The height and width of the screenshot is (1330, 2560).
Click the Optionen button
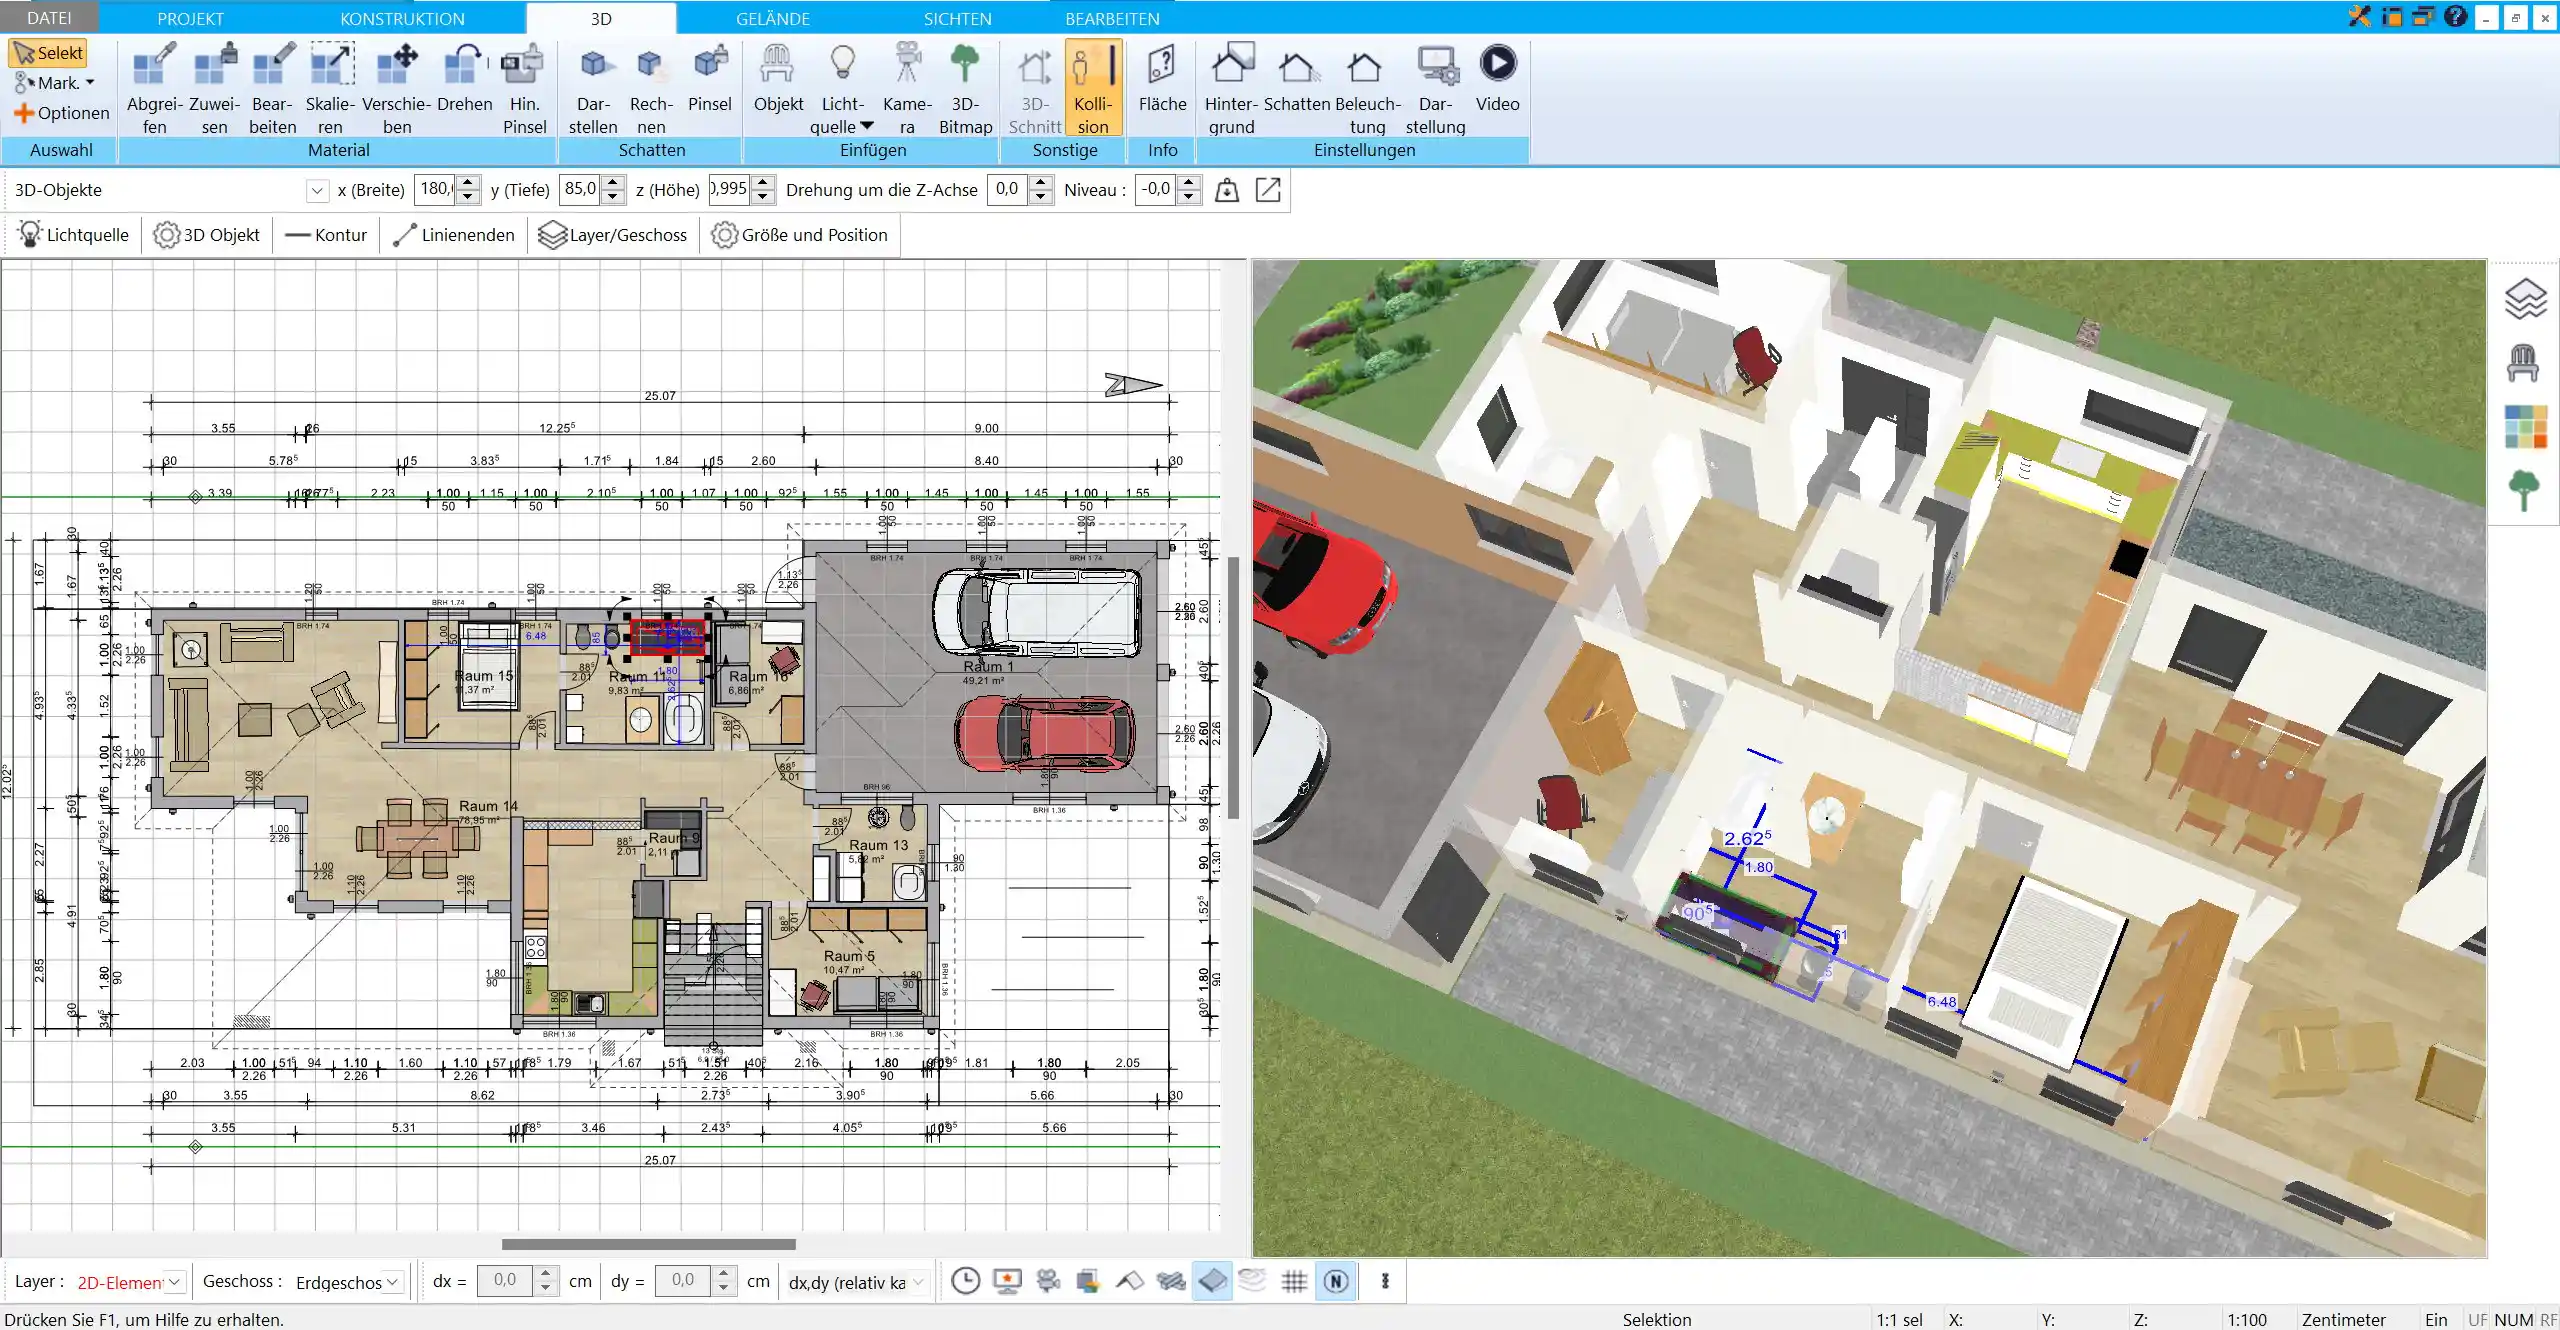click(62, 113)
